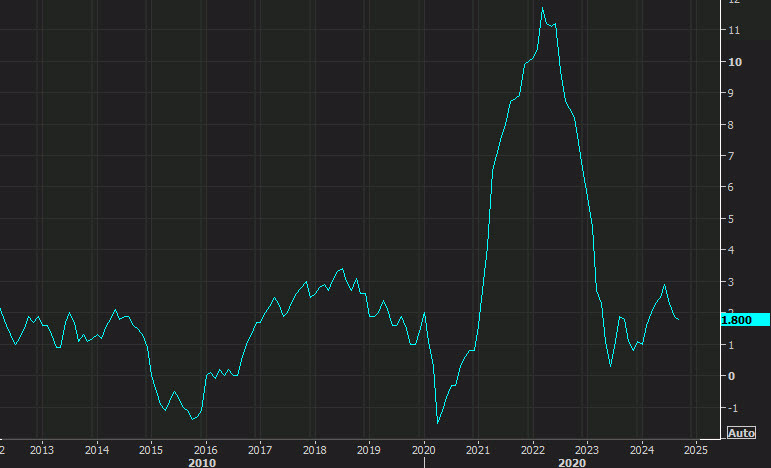Click the 2022 year tick label
This screenshot has width=771, height=468.
point(533,450)
